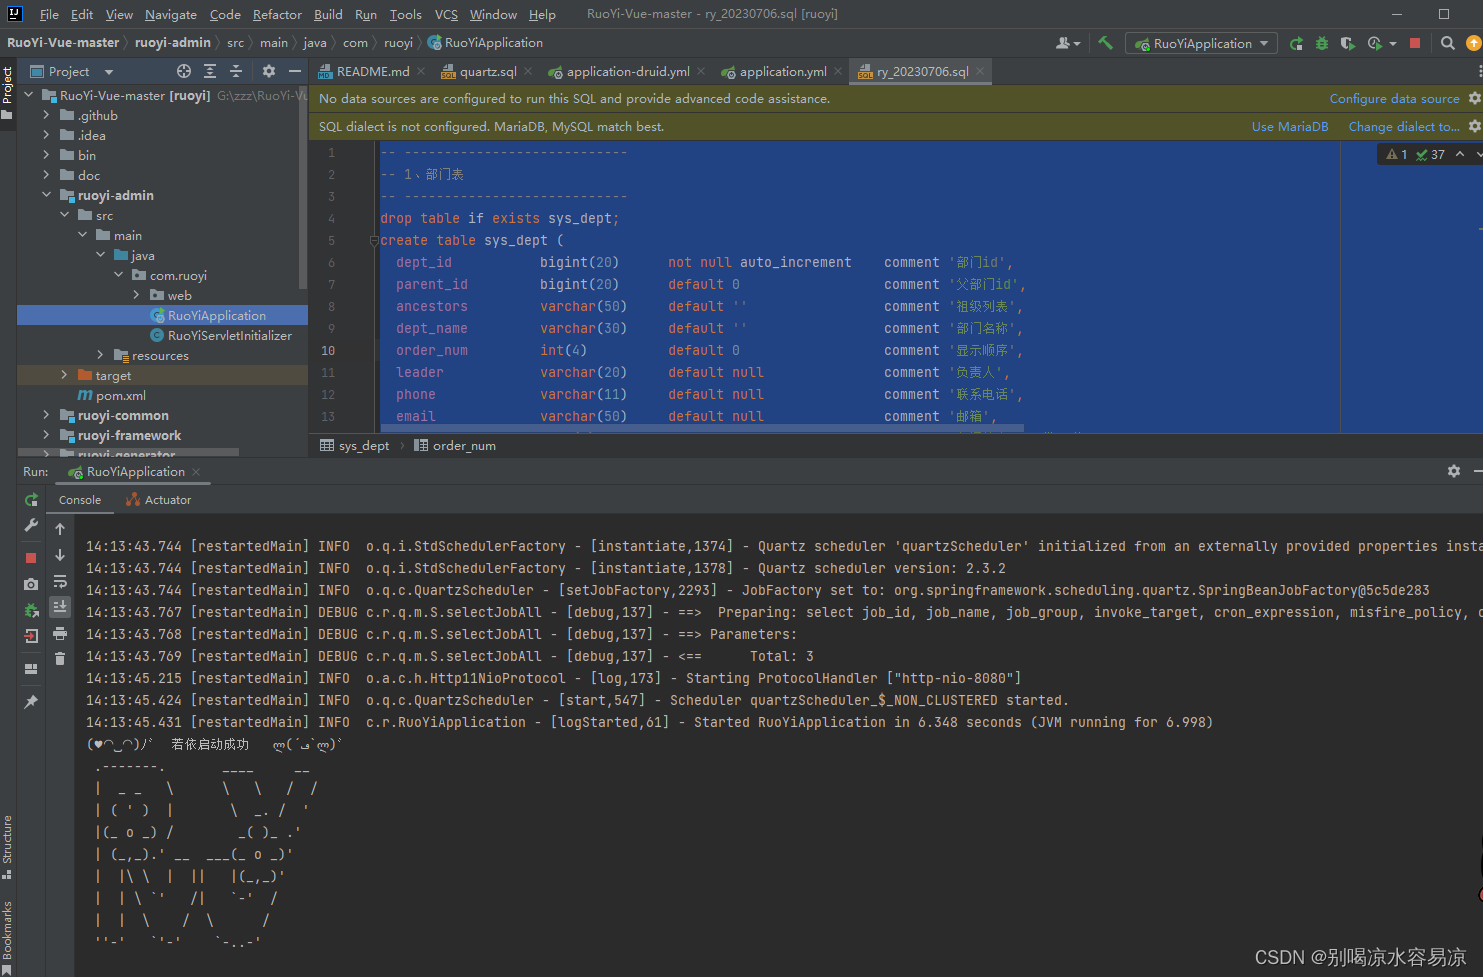Viewport: 1483px width, 977px height.
Task: Open gear beside Configure data source
Action: click(x=1474, y=98)
